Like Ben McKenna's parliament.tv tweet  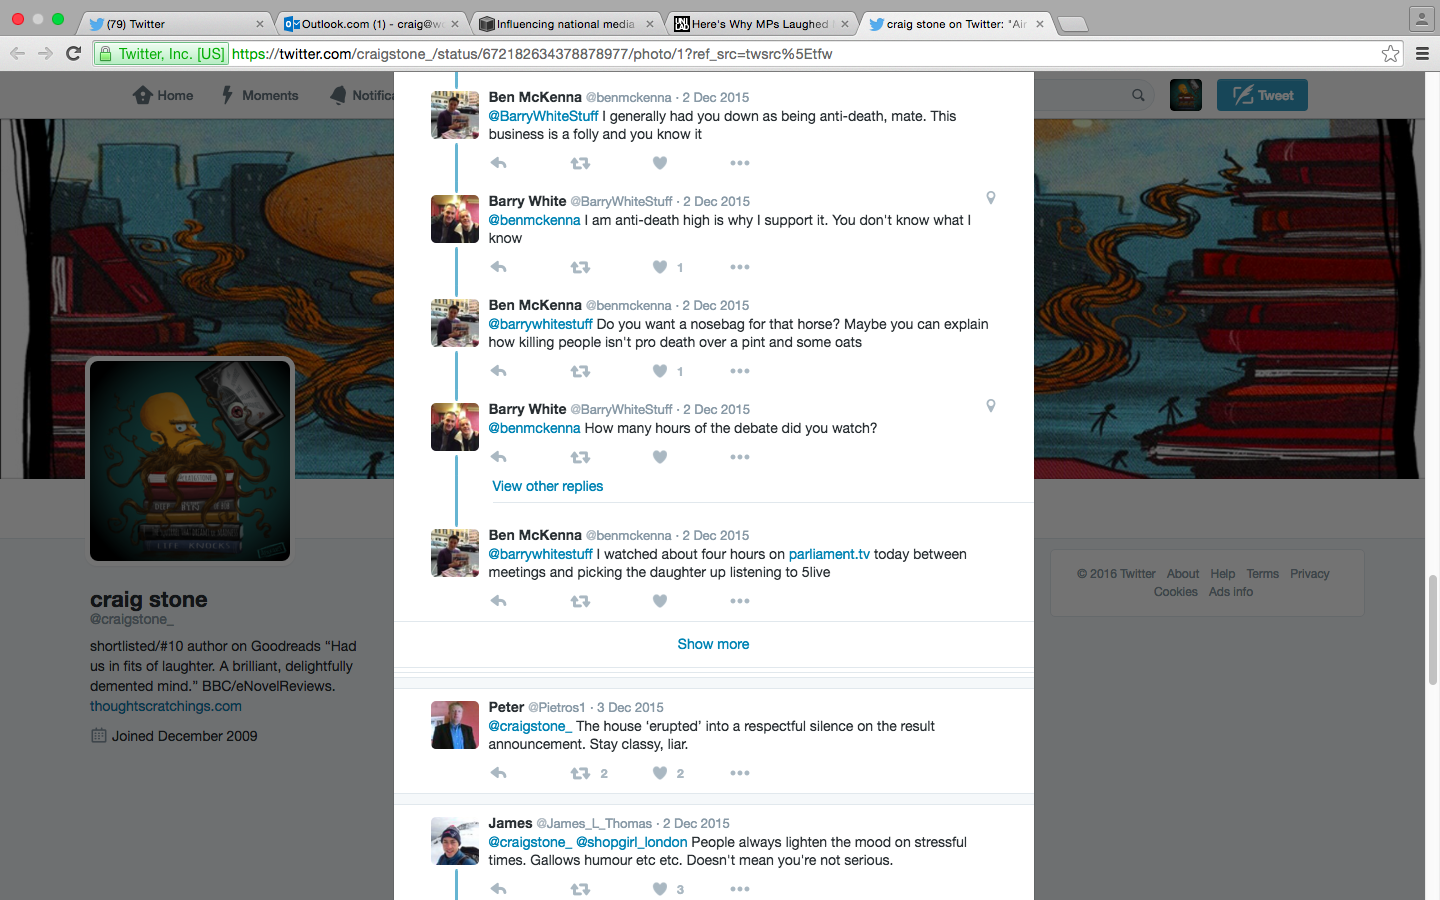(660, 601)
